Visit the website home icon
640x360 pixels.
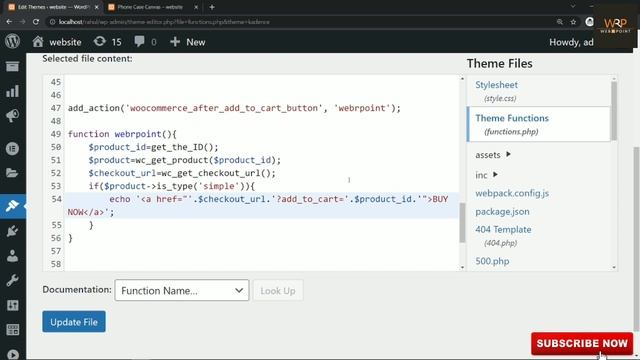pos(38,42)
